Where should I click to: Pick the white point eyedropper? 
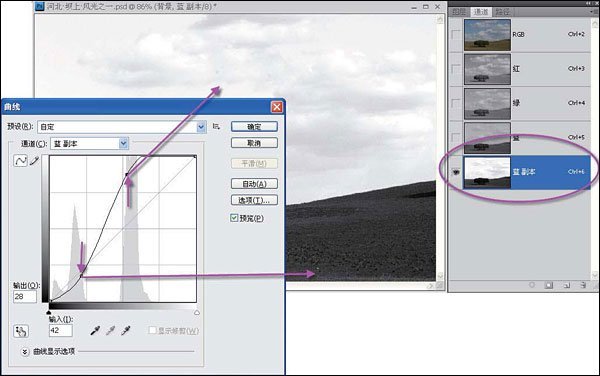coord(126,331)
